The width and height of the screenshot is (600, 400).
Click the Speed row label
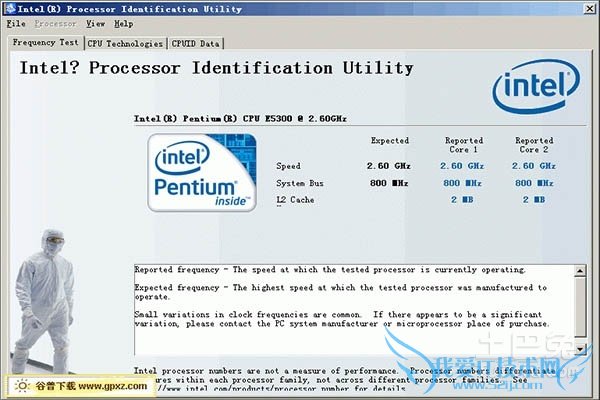pyautogui.click(x=288, y=166)
